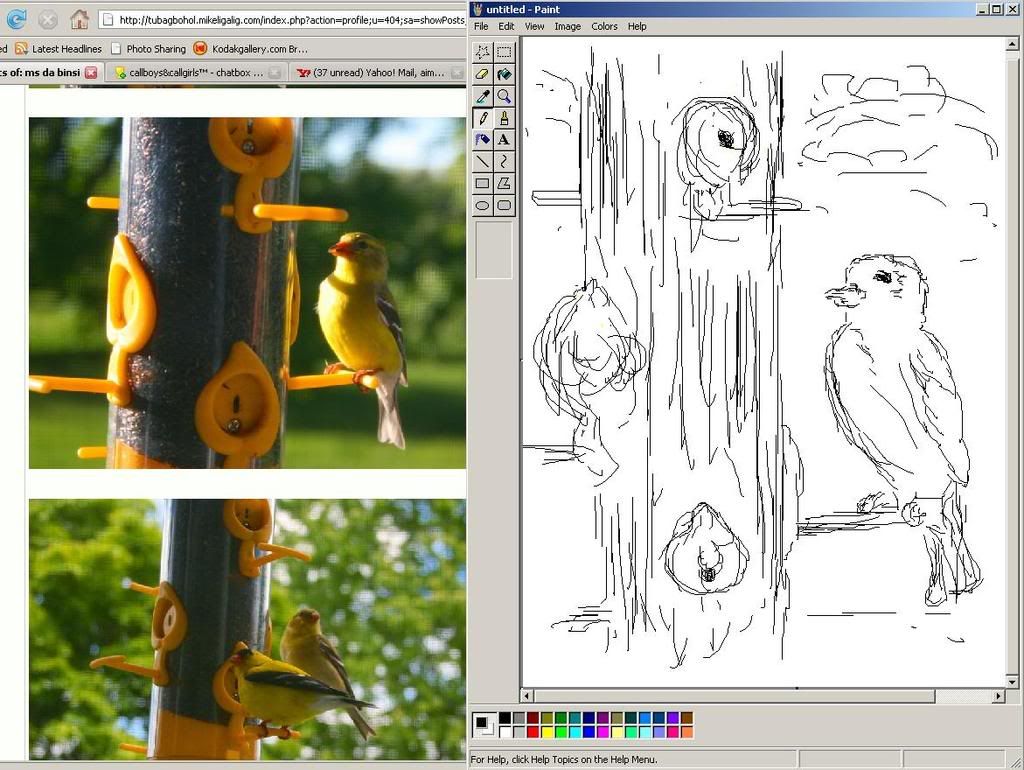Viewport: 1024px width, 770px height.
Task: Click the Kodakgallery bookmark icon
Action: coord(200,48)
